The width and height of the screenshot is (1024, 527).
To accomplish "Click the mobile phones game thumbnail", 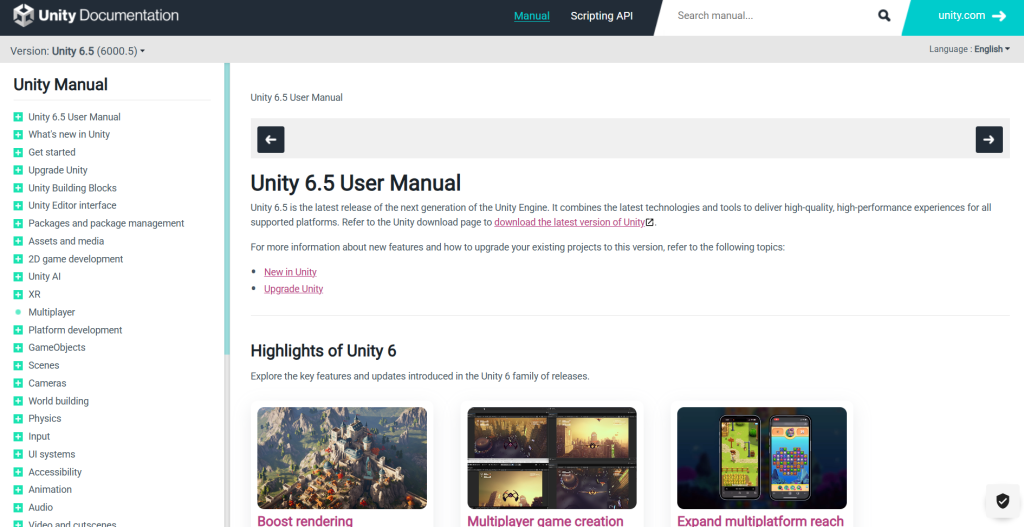I will pyautogui.click(x=762, y=458).
